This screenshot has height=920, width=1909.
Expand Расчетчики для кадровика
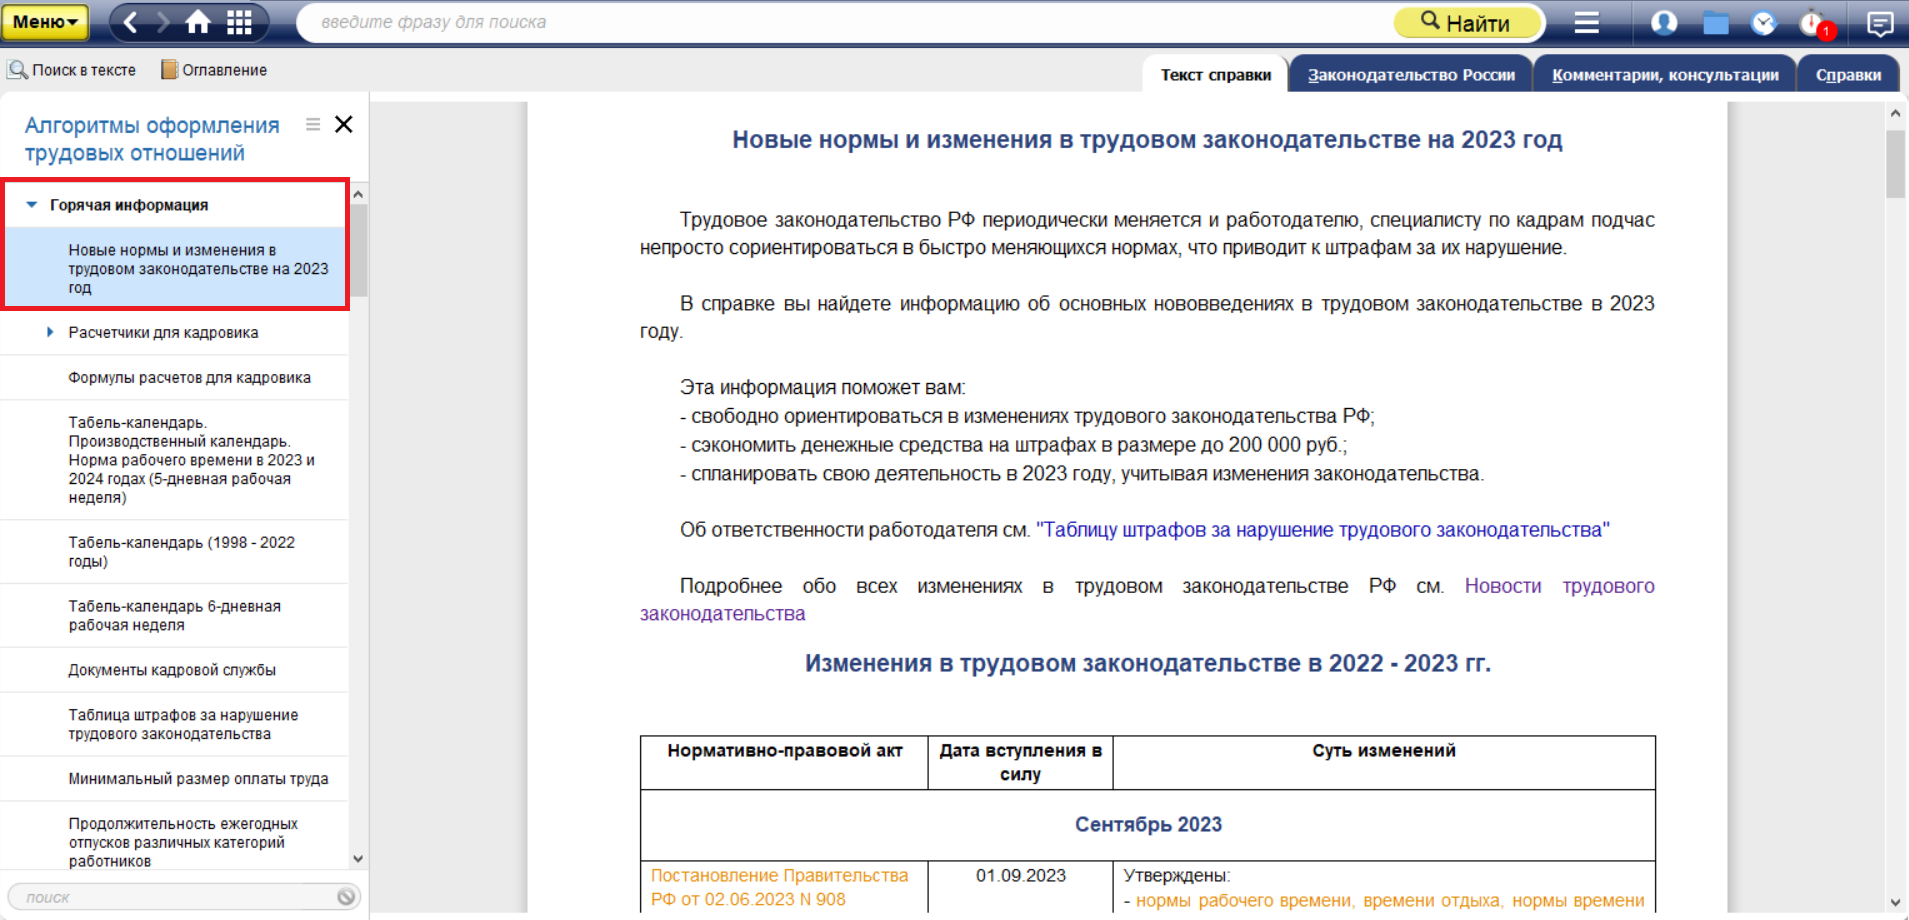51,332
